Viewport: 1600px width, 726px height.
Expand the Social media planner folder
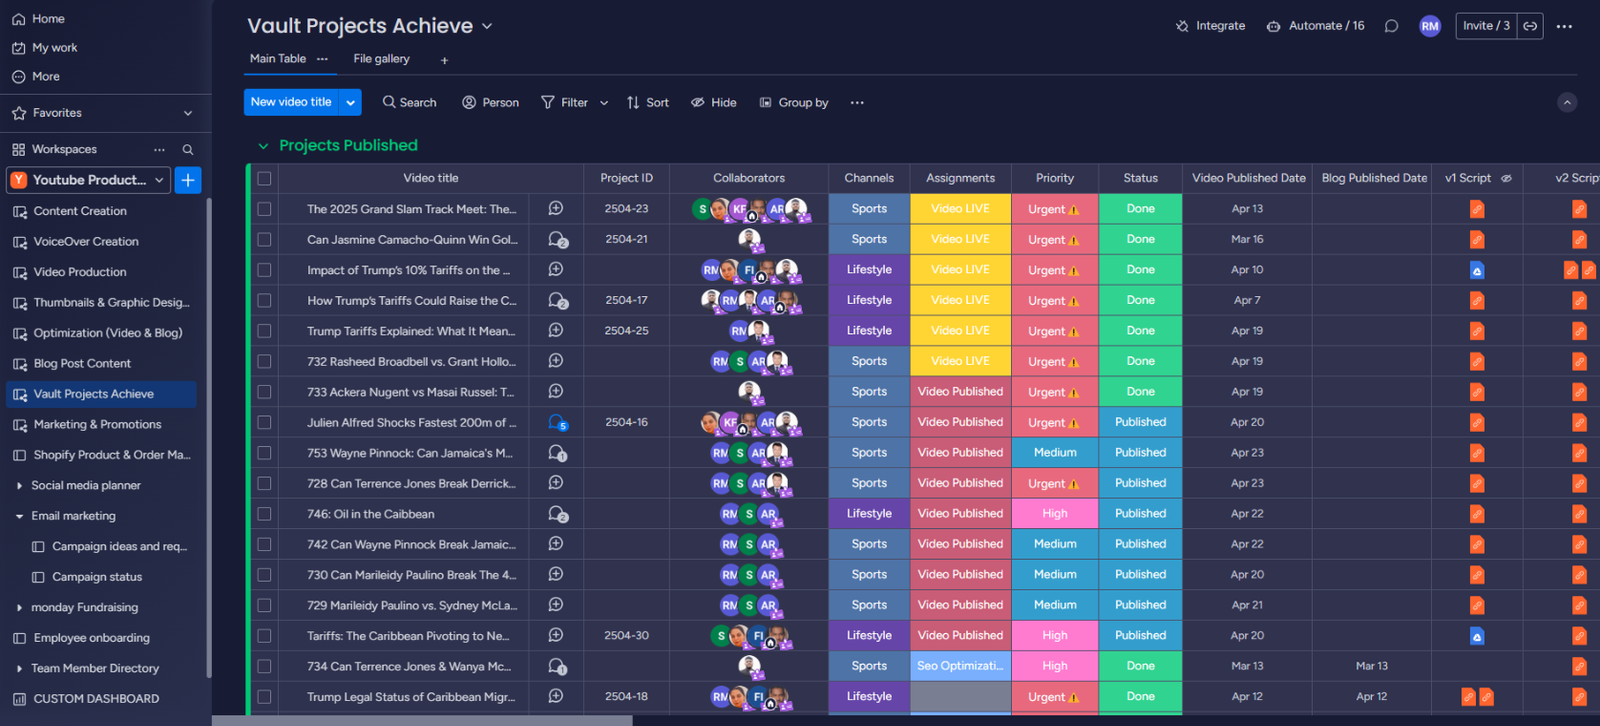[x=19, y=486]
